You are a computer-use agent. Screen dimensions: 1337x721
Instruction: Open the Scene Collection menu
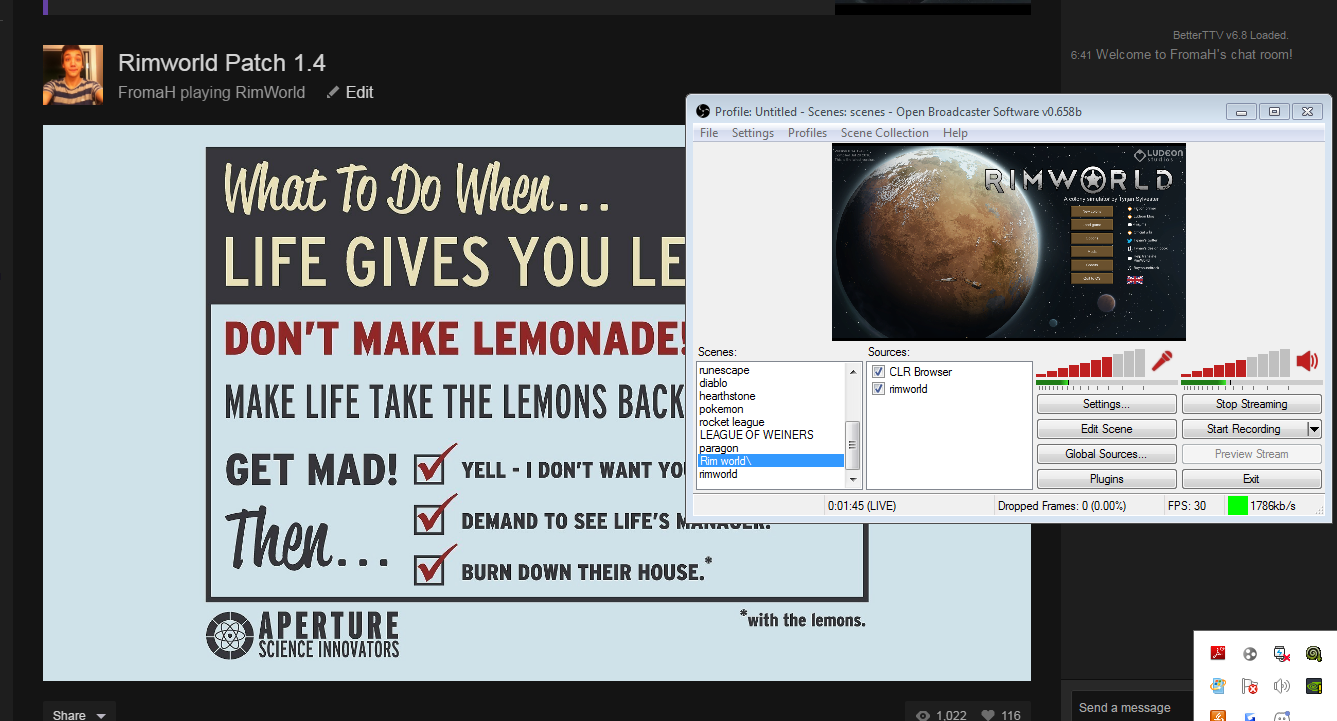tap(885, 133)
